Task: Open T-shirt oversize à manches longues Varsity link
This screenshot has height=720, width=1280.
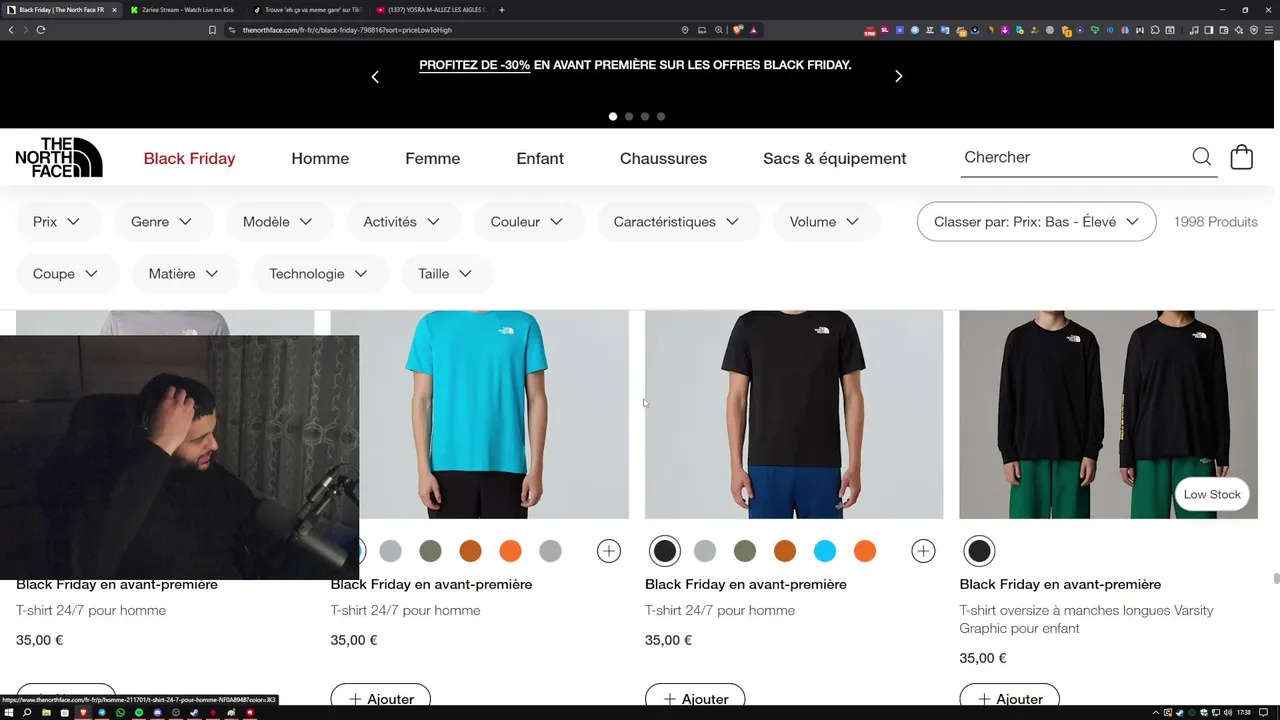Action: tap(1086, 619)
